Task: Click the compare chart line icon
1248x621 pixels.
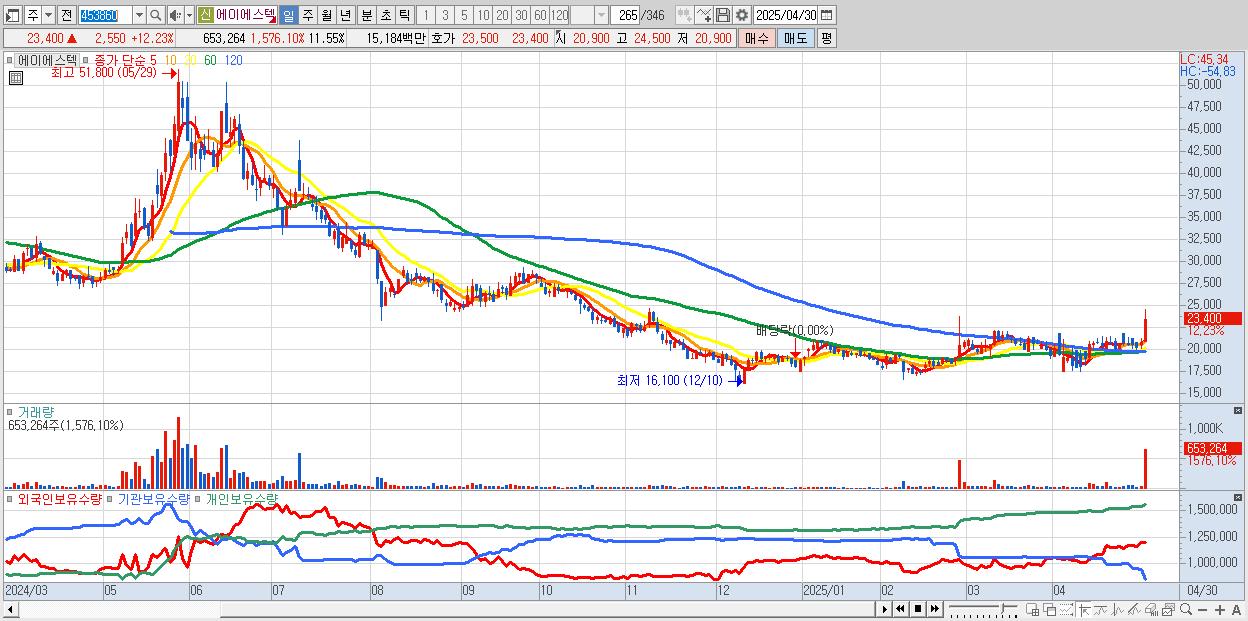Action: (x=704, y=15)
